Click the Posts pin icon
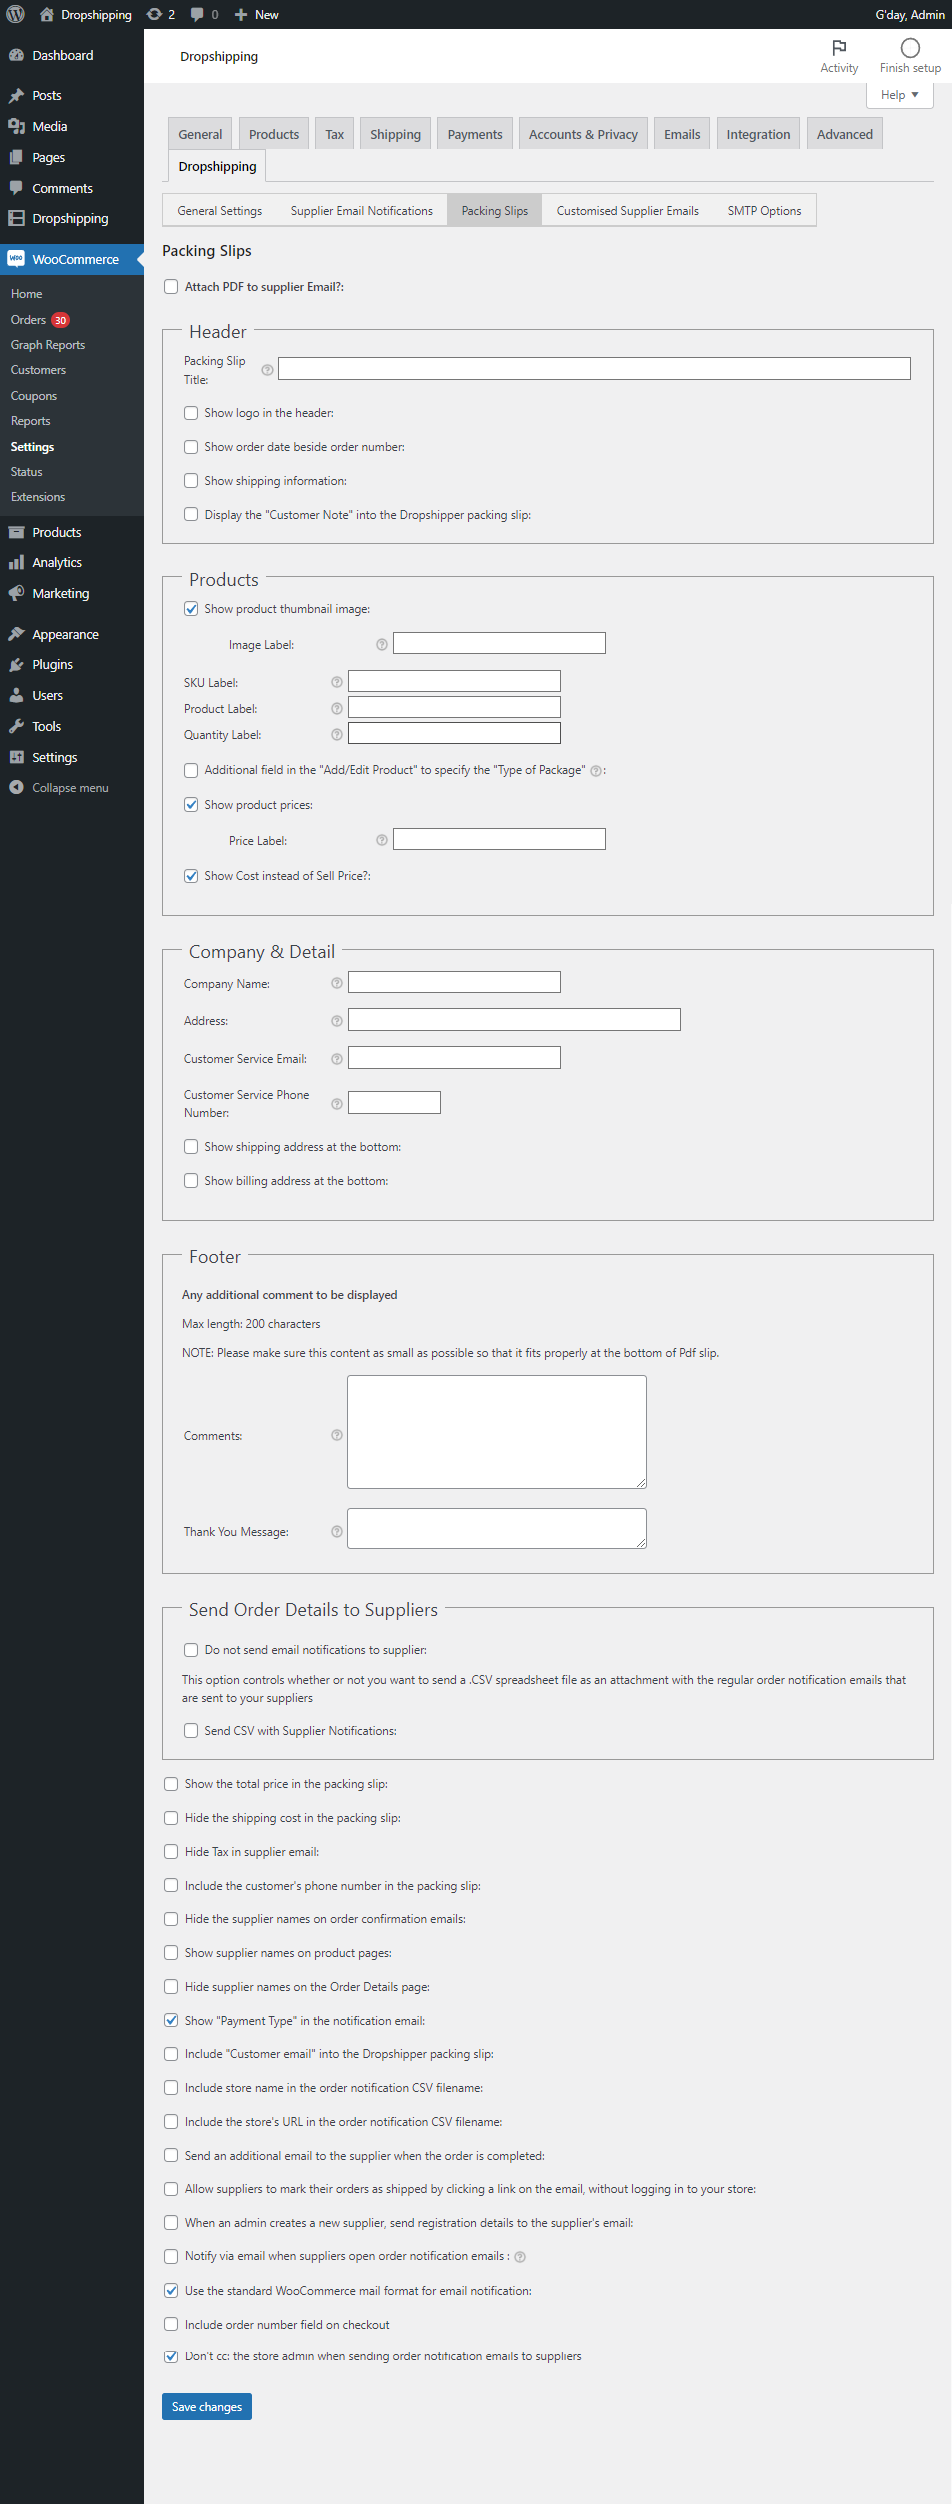The width and height of the screenshot is (952, 2504). (x=16, y=95)
